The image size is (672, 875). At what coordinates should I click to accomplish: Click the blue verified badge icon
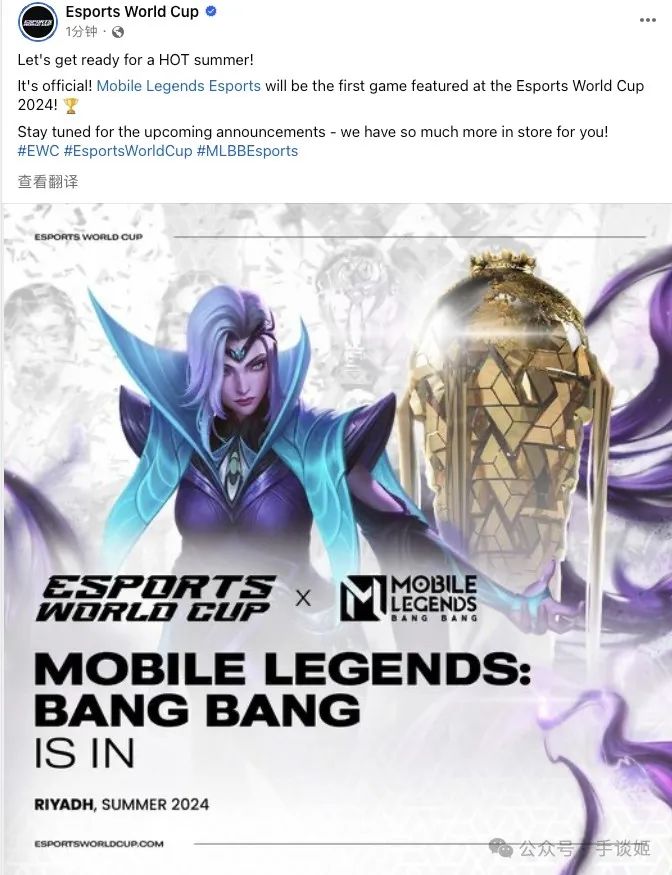tap(211, 11)
